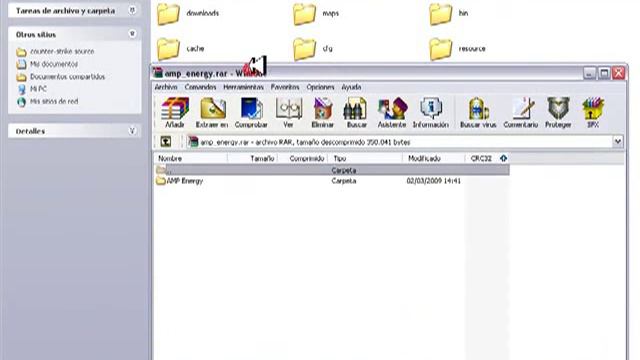Collapse the Otros sitios panel

[132, 34]
